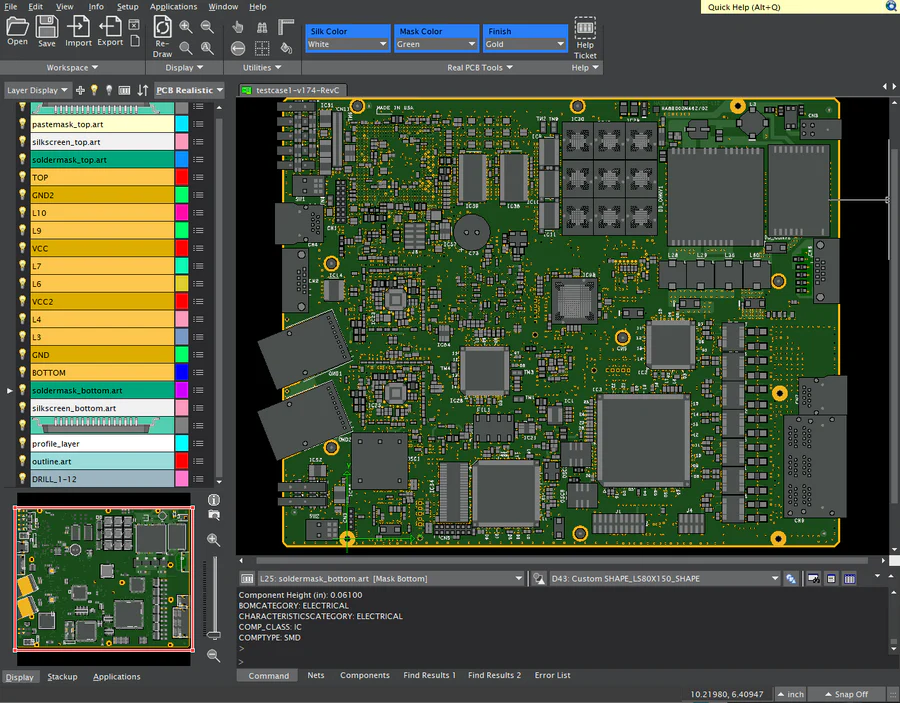Click the red color swatch beside VCC2 layer
900x703 pixels.
click(x=183, y=301)
